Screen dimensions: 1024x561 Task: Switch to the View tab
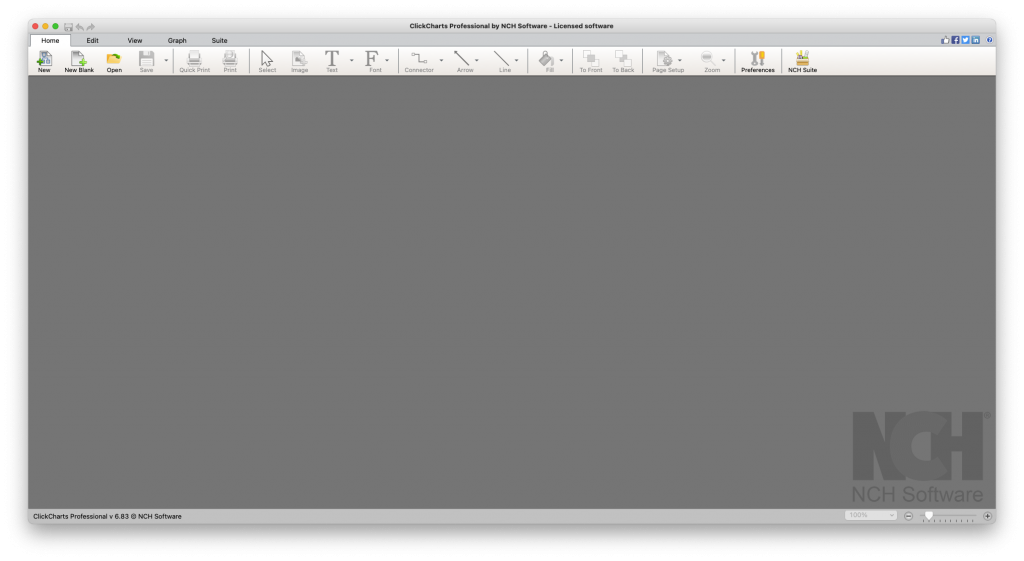click(x=135, y=40)
